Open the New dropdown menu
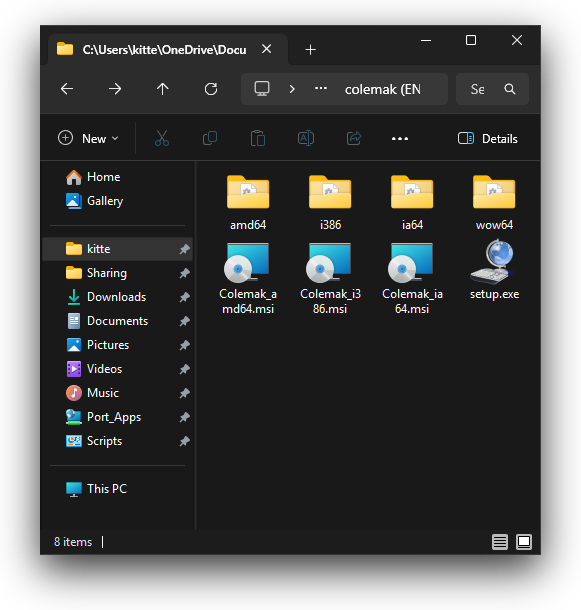Image resolution: width=581 pixels, height=610 pixels. click(88, 138)
